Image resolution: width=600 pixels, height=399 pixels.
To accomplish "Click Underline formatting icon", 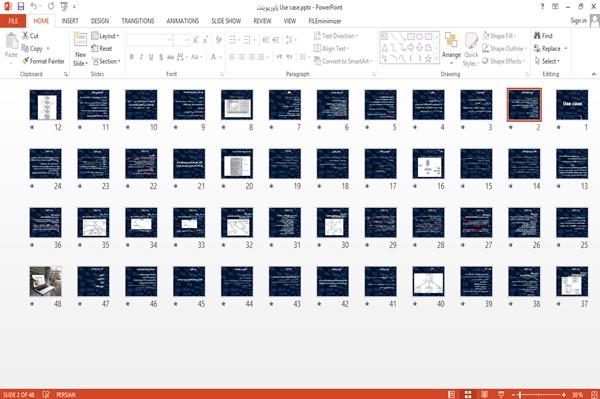I will [x=151, y=57].
